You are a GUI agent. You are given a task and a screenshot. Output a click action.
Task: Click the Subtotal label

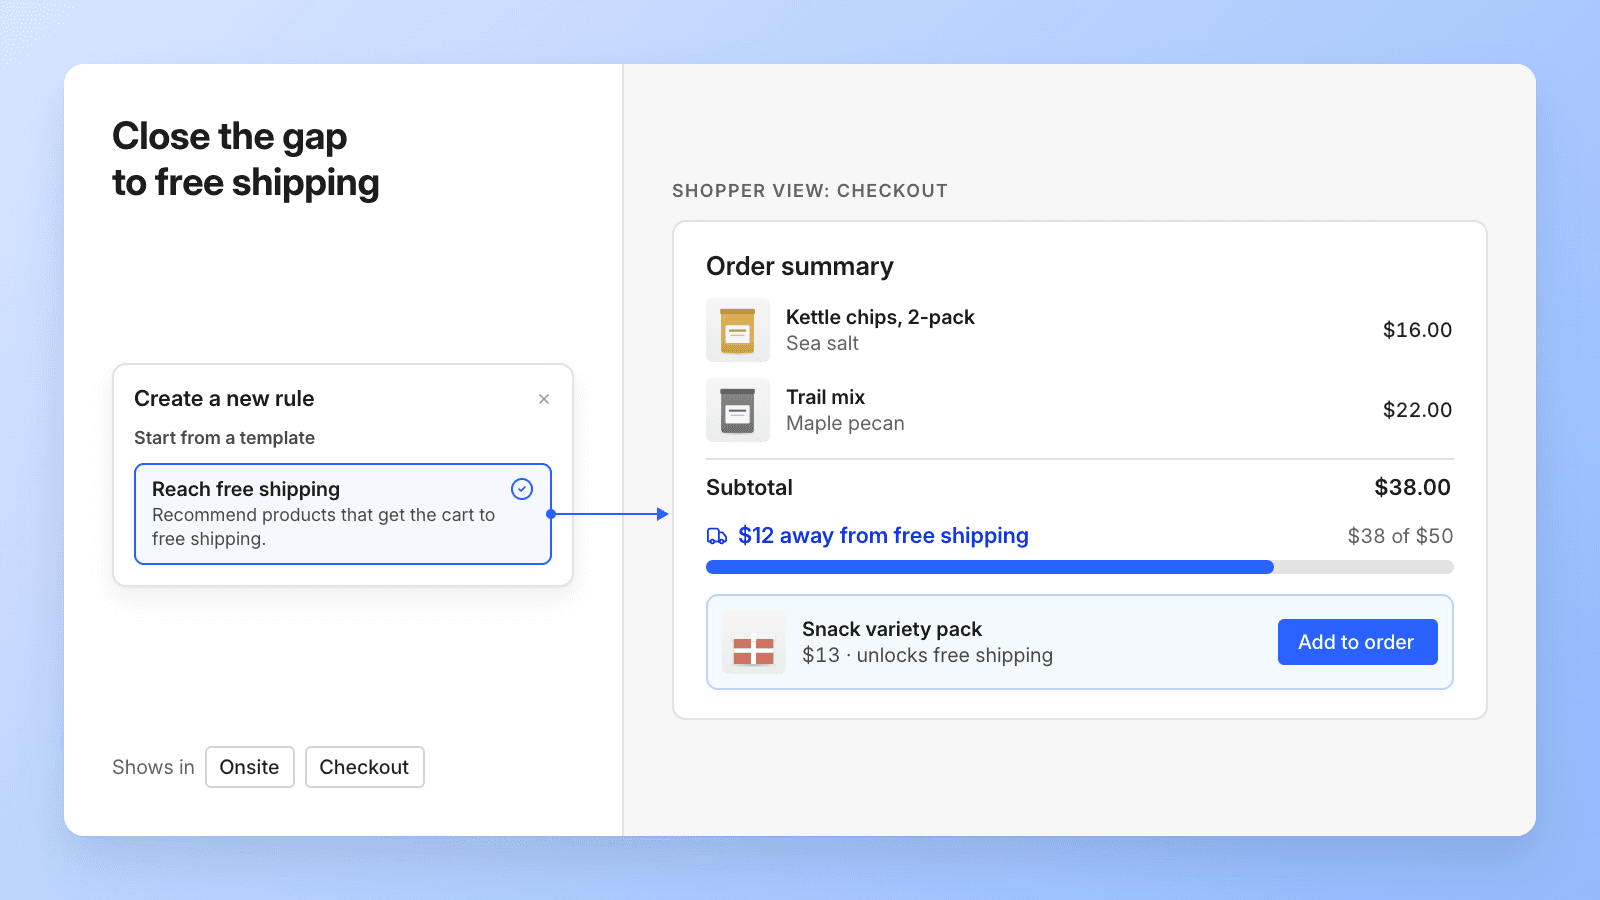(x=749, y=487)
